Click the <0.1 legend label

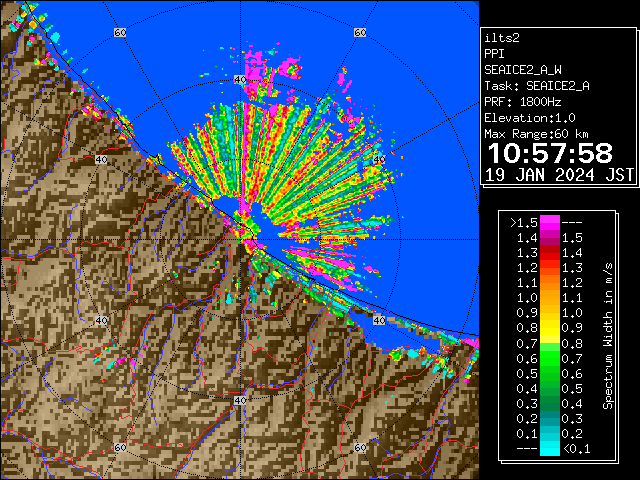coord(577,449)
